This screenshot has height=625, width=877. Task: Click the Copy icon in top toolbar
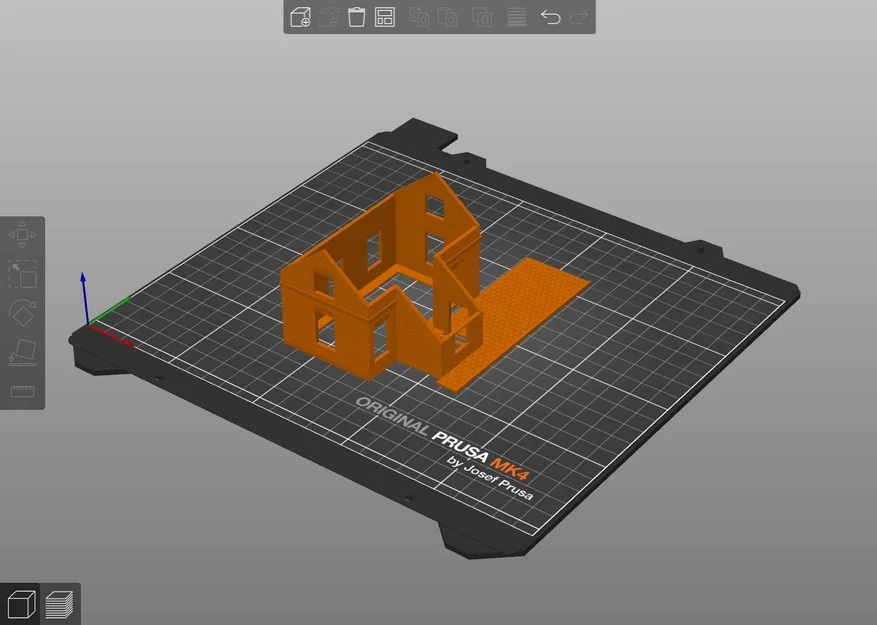point(419,17)
